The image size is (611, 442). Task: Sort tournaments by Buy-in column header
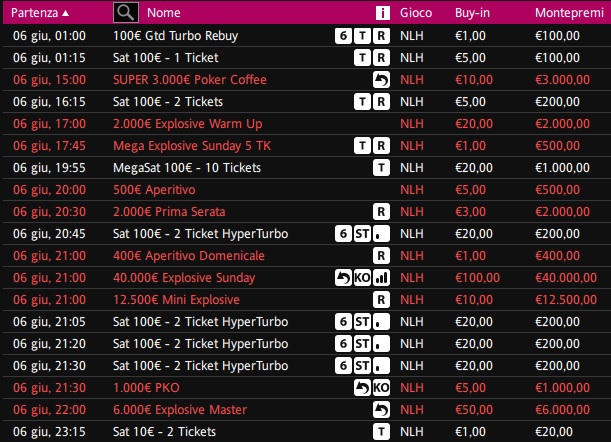click(x=472, y=13)
